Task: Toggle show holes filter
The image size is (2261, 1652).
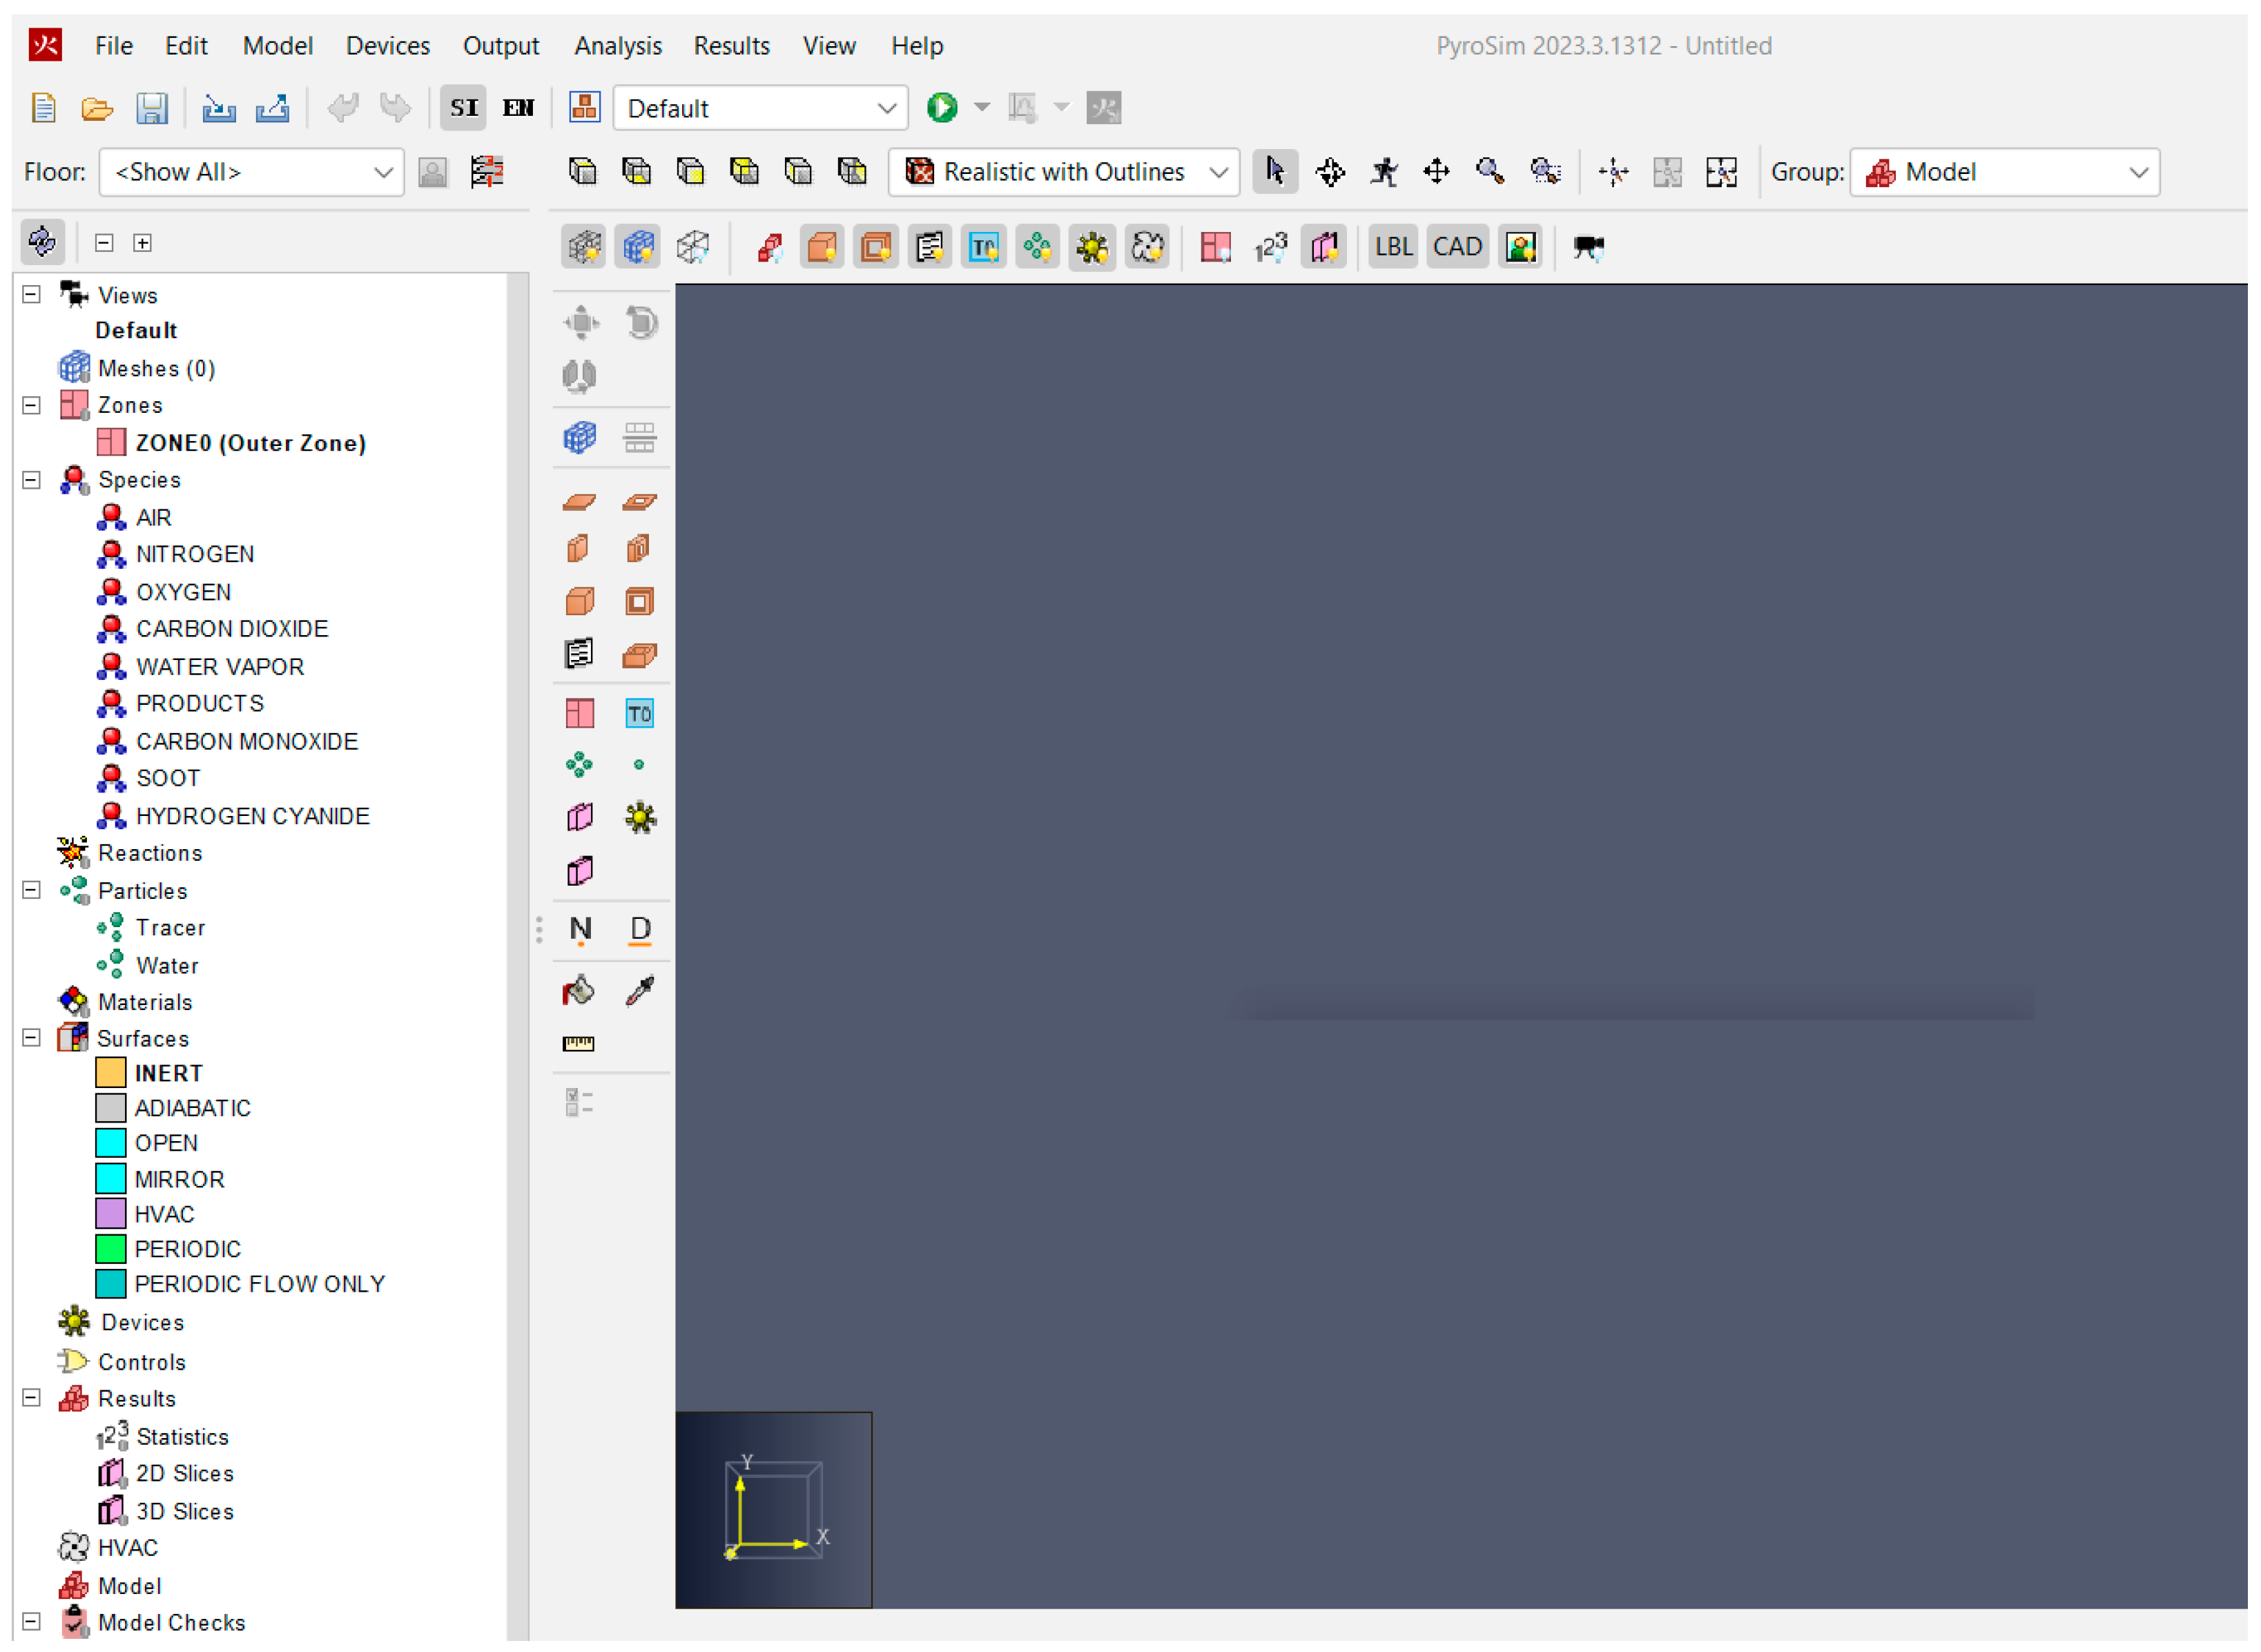Action: coord(876,247)
